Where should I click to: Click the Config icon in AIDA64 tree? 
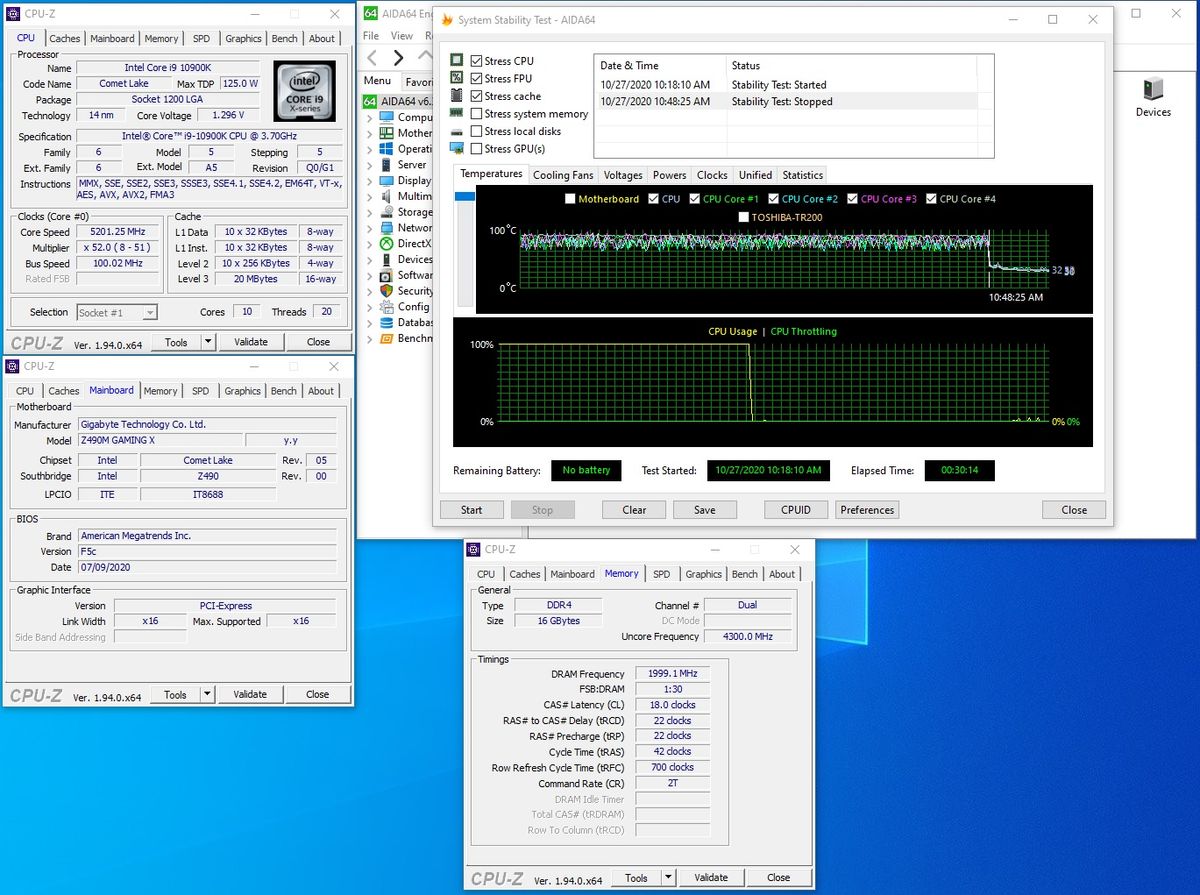pyautogui.click(x=387, y=307)
